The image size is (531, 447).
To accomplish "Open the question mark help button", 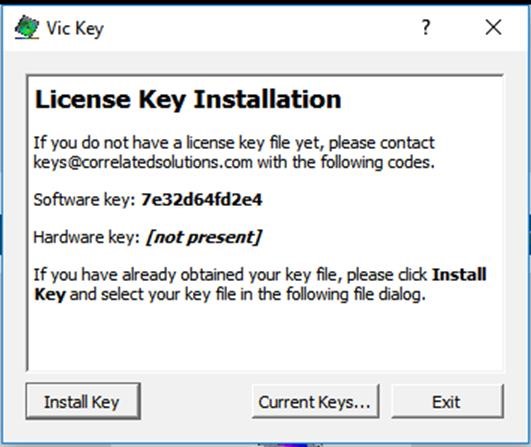I will (426, 27).
